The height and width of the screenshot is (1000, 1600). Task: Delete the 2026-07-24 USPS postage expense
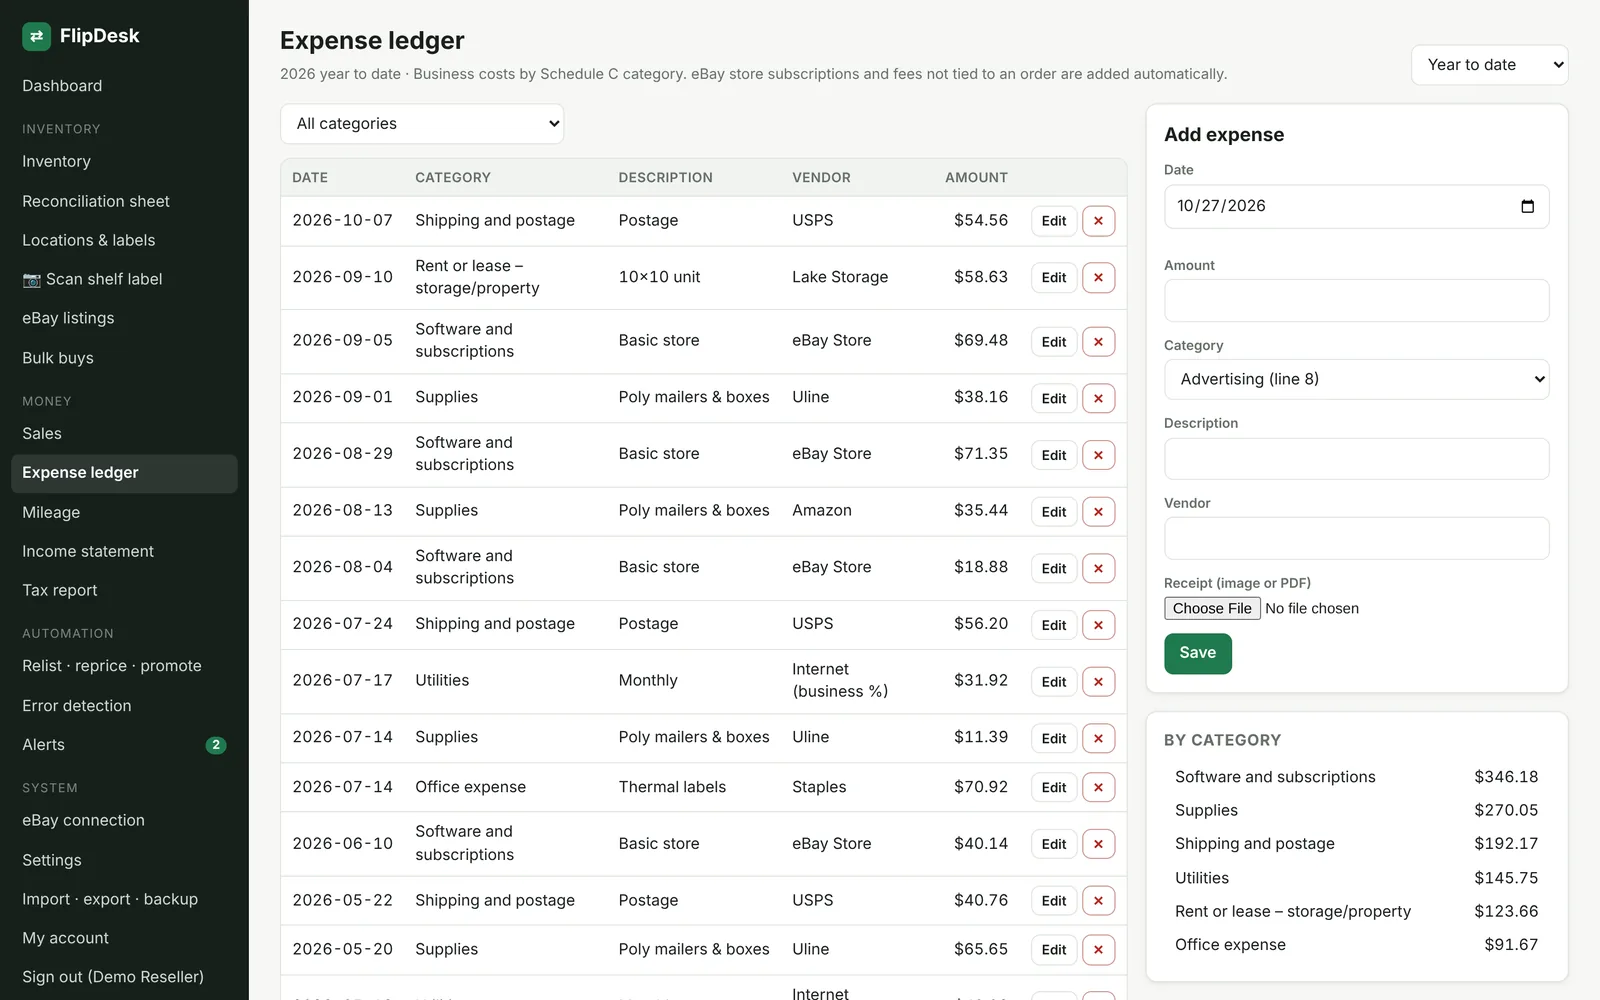[1098, 625]
